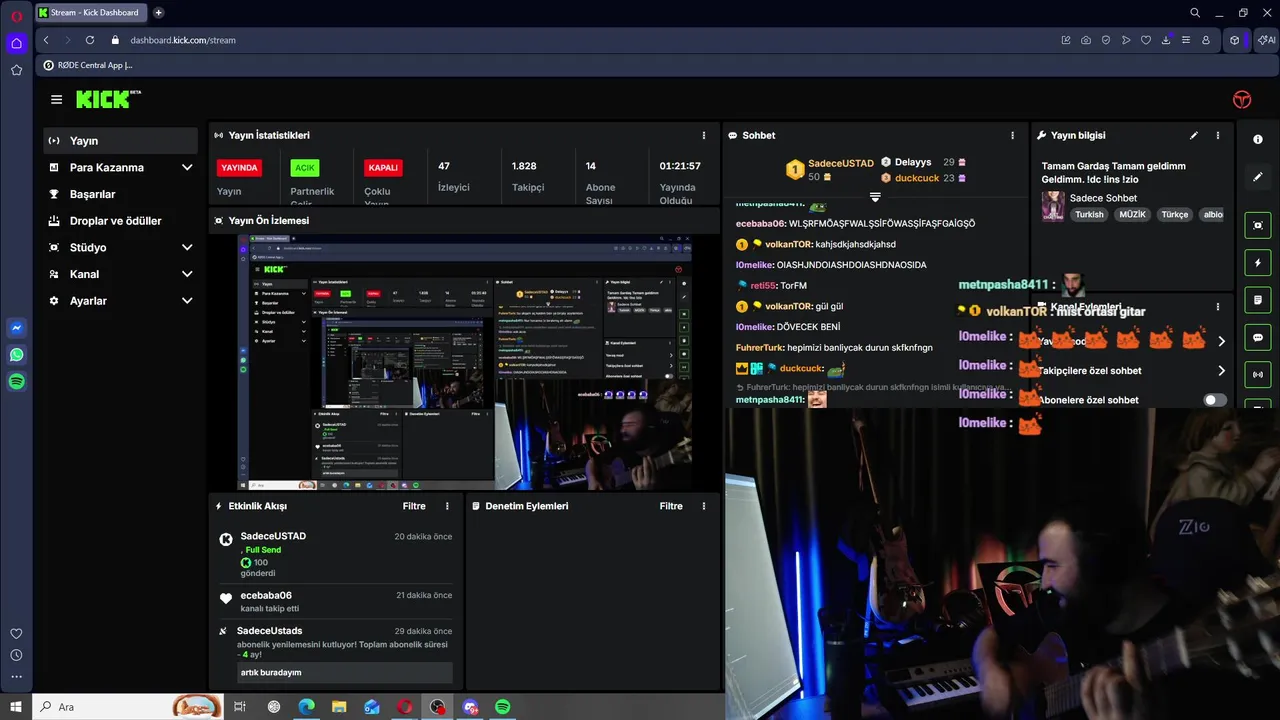
Task: Expand Para Kazanma menu
Action: click(187, 167)
